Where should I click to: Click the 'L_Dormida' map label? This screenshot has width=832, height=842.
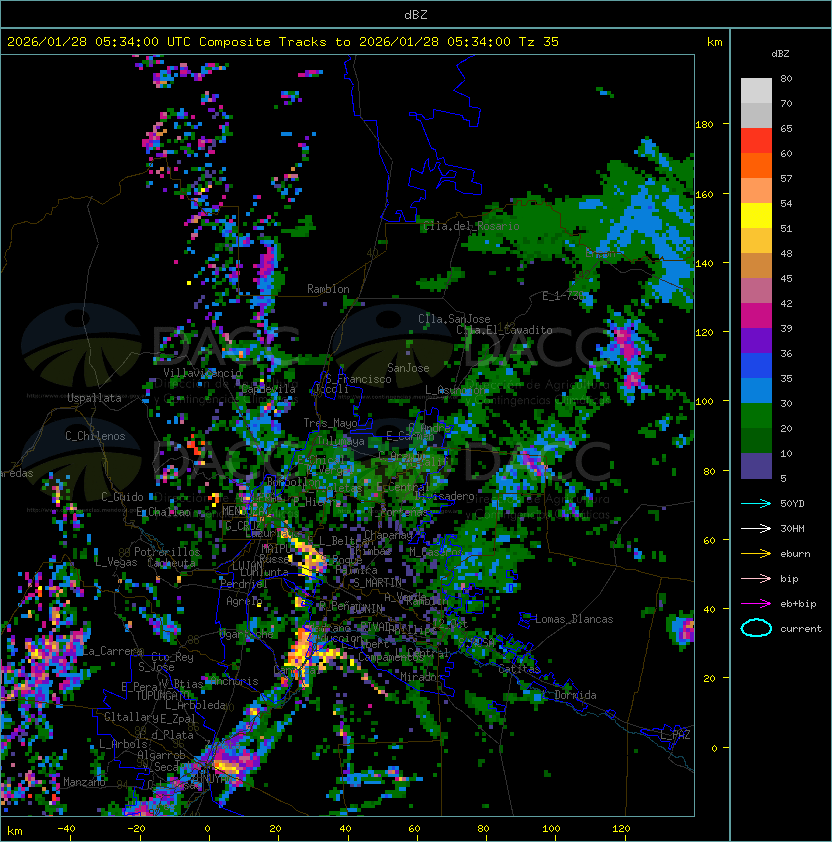pos(569,695)
